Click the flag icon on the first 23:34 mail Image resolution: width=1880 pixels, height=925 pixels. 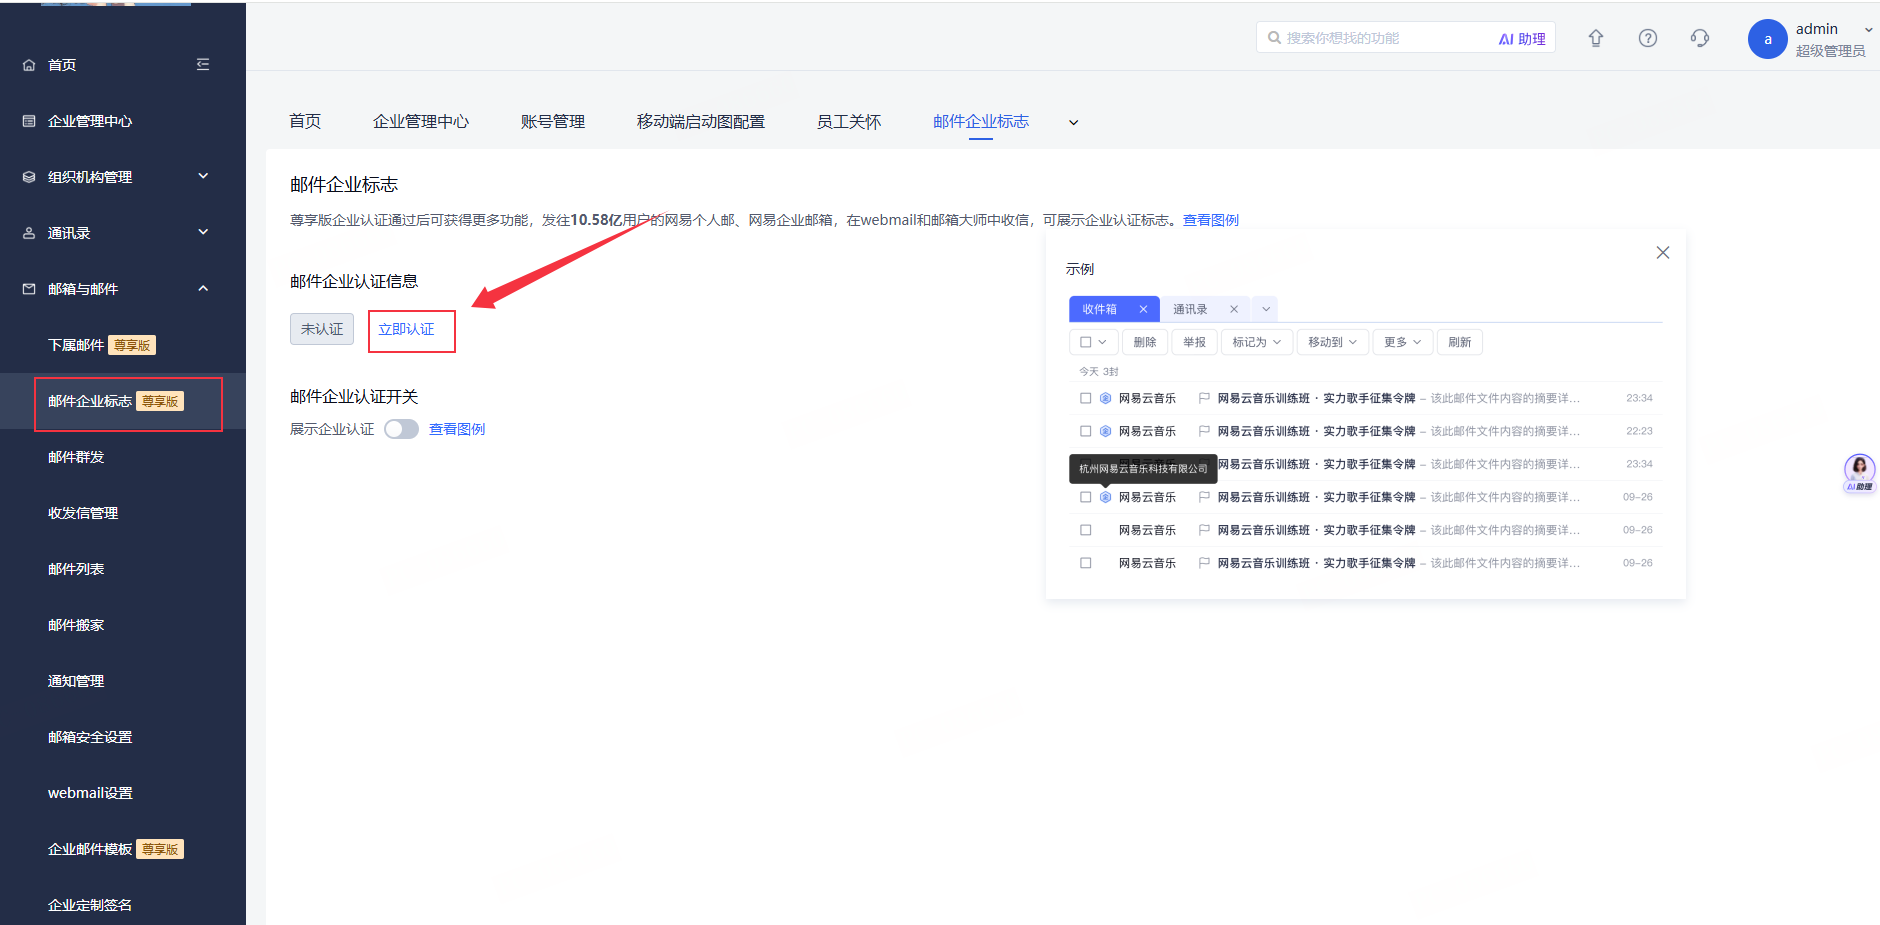coord(1204,398)
